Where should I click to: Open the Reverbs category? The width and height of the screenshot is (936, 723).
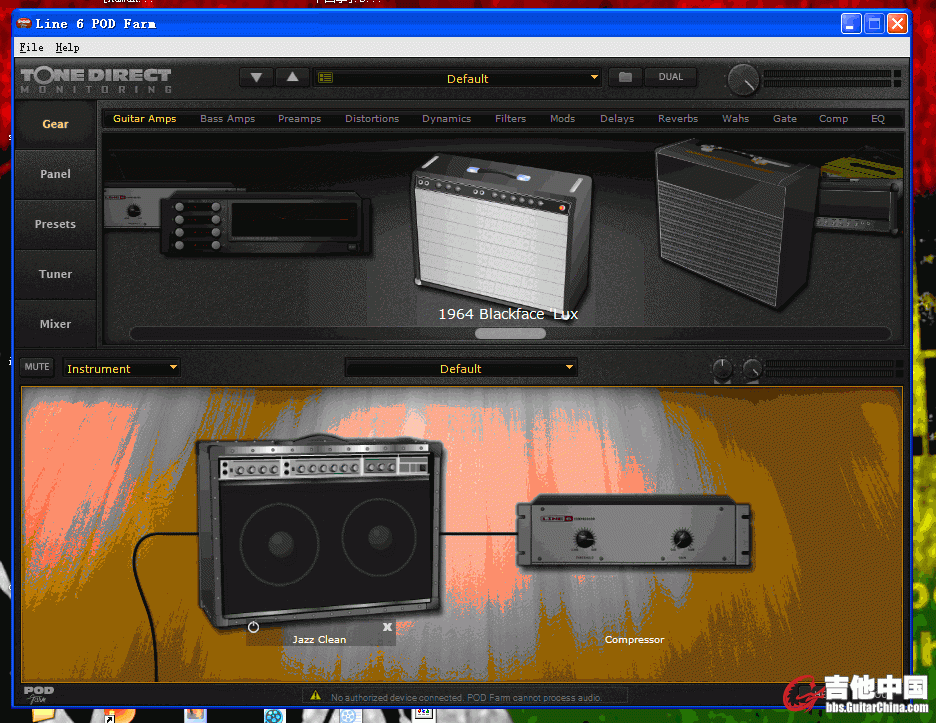tap(678, 118)
